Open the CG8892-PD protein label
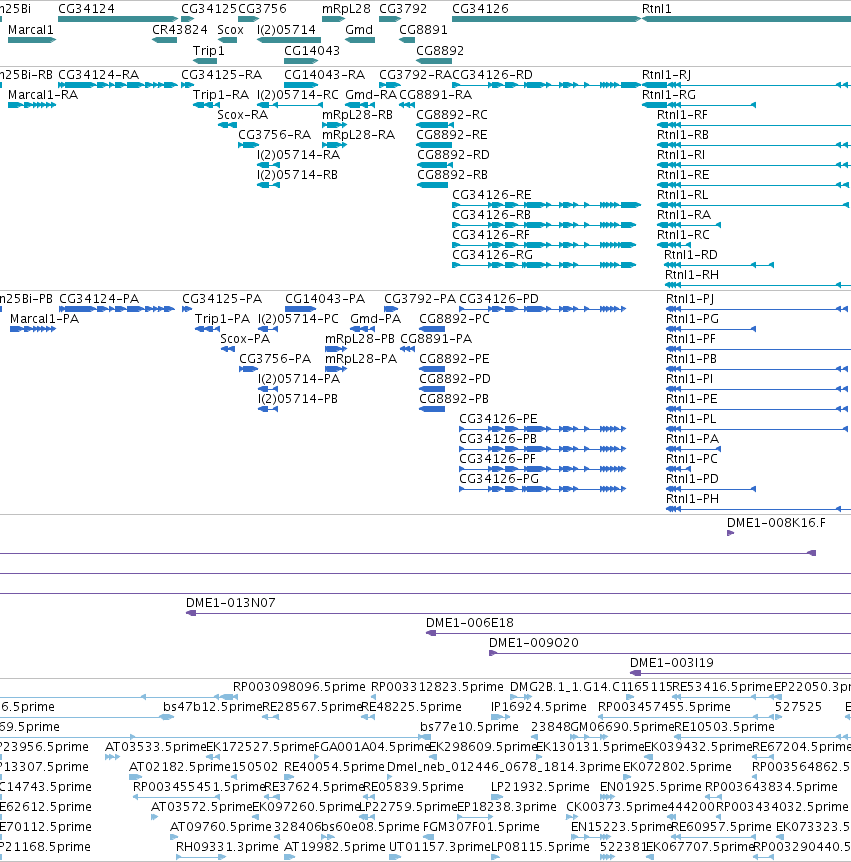851x862 pixels. pyautogui.click(x=455, y=379)
